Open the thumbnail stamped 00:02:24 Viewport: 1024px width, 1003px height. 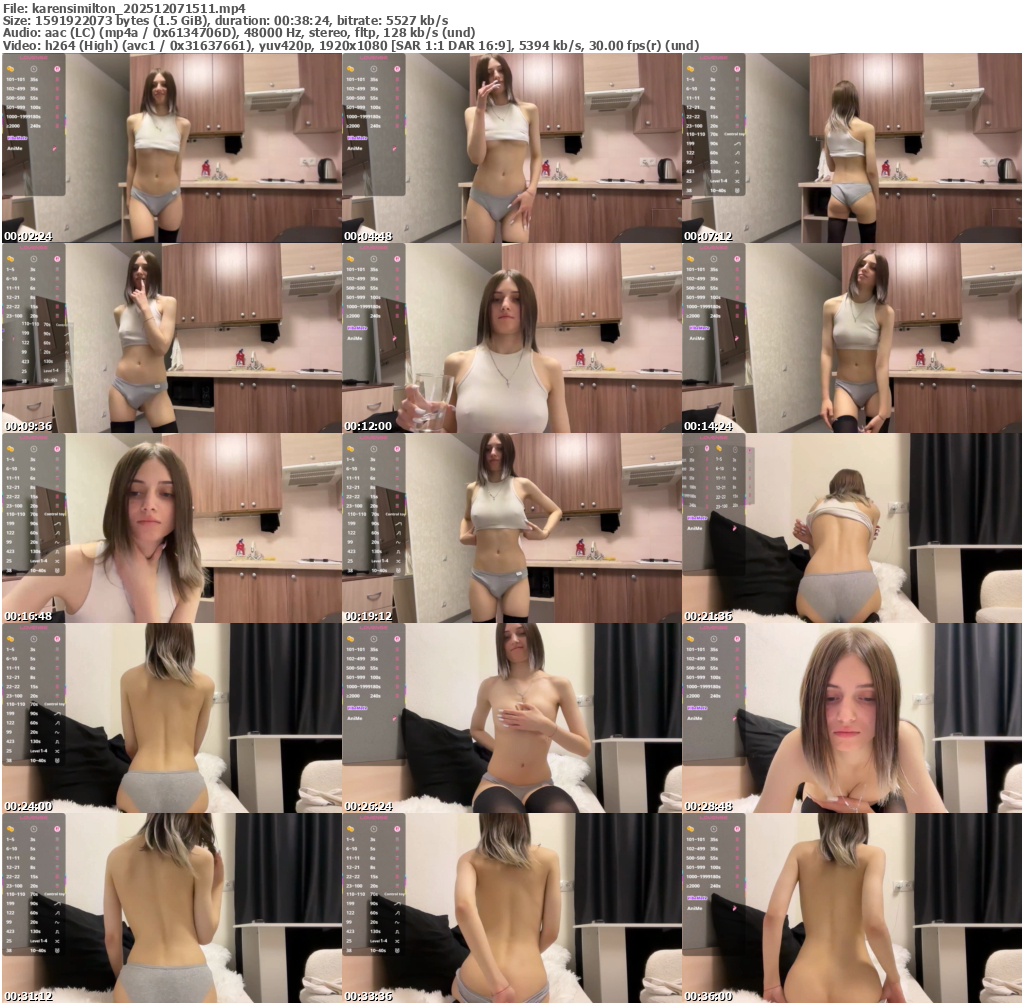(x=172, y=148)
